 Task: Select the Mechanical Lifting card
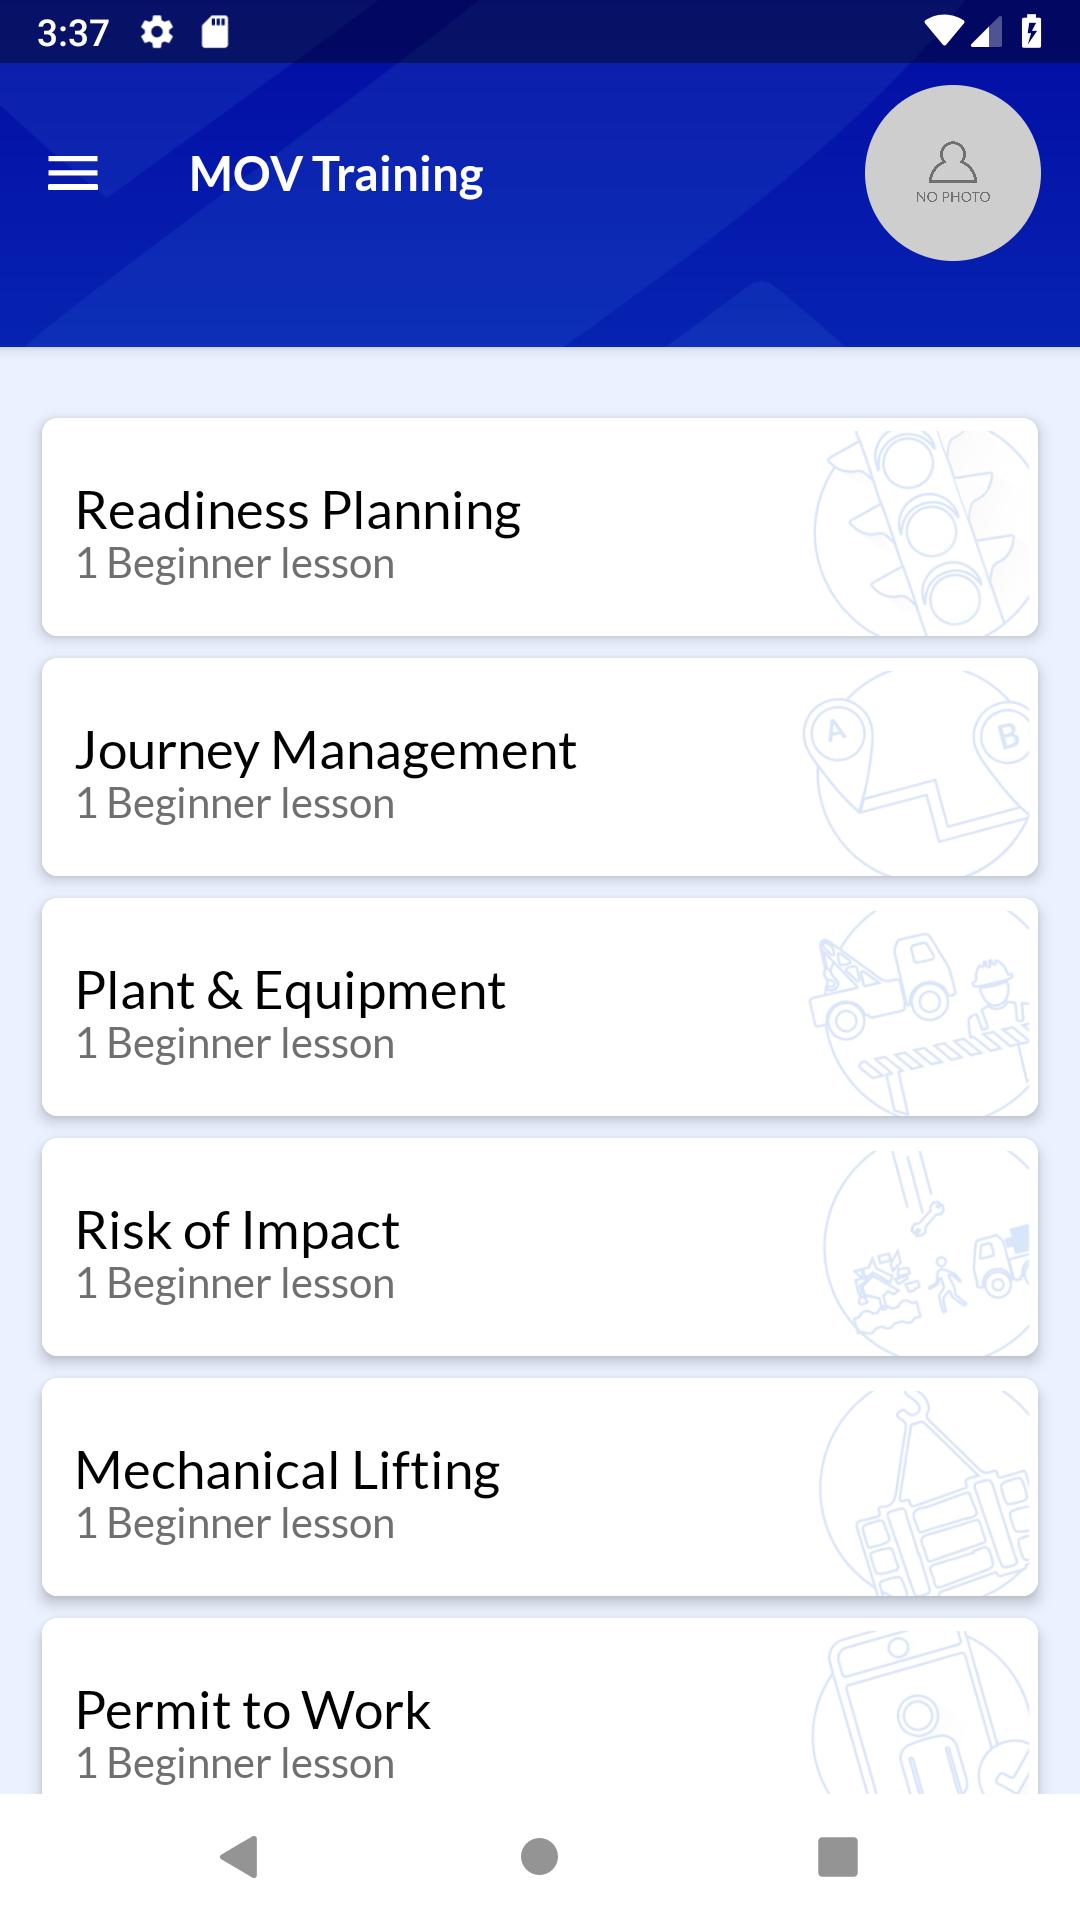540,1487
